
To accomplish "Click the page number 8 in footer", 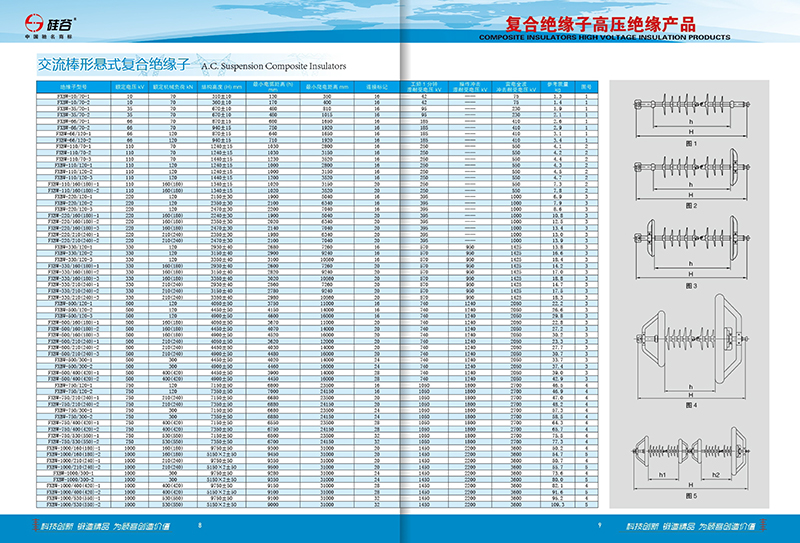I will coord(200,524).
